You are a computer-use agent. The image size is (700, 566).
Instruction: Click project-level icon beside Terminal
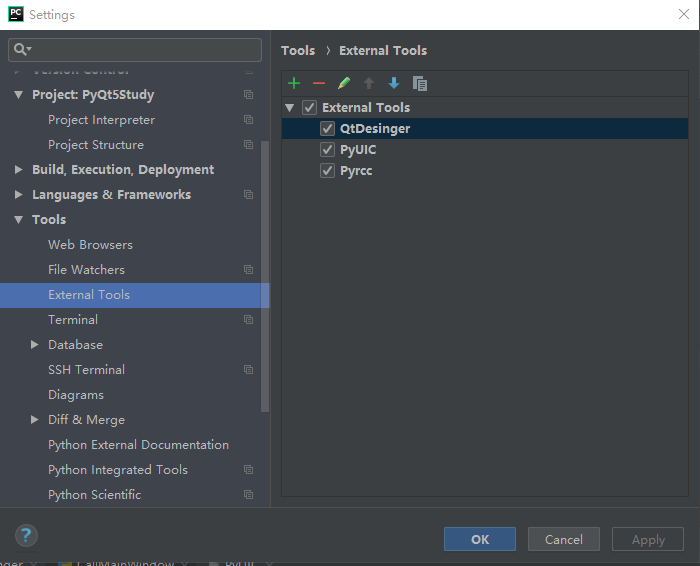(x=249, y=320)
